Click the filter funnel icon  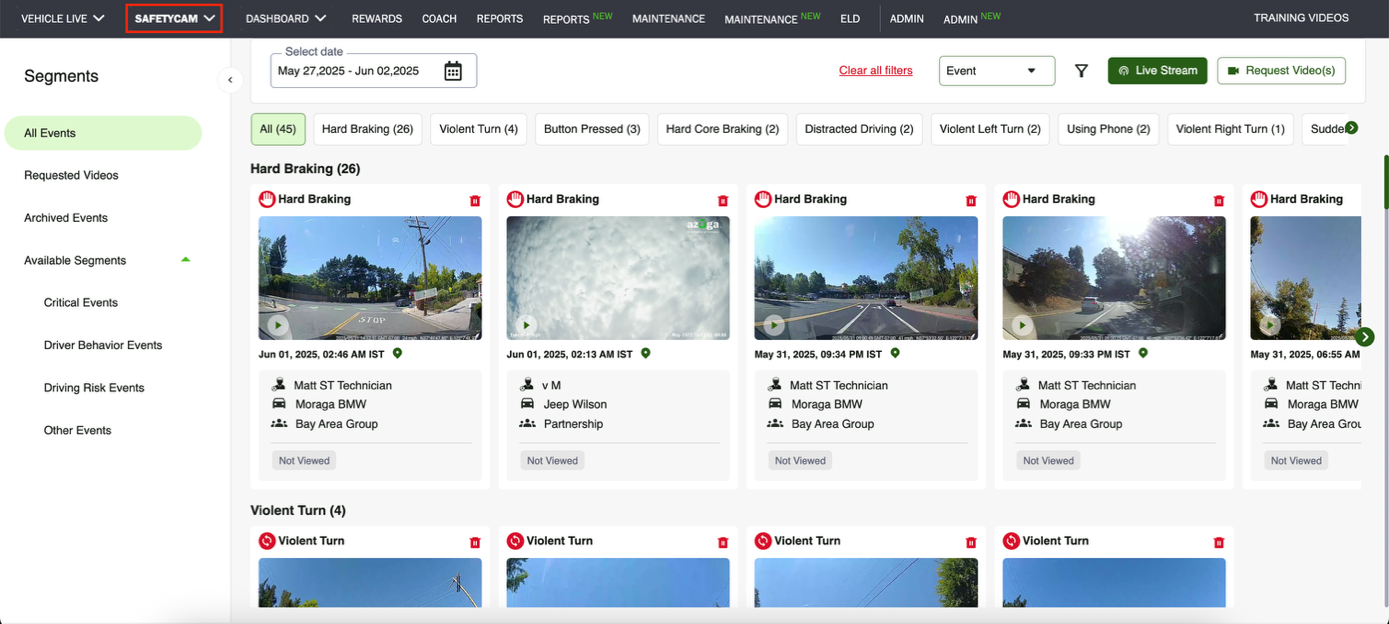tap(1081, 71)
